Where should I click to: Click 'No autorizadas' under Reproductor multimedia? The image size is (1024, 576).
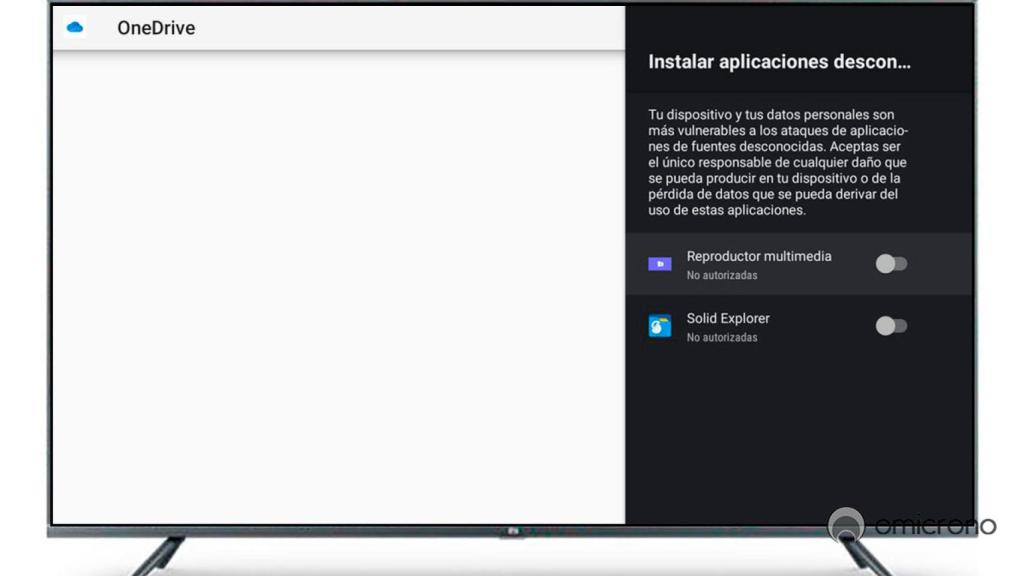[x=722, y=275]
